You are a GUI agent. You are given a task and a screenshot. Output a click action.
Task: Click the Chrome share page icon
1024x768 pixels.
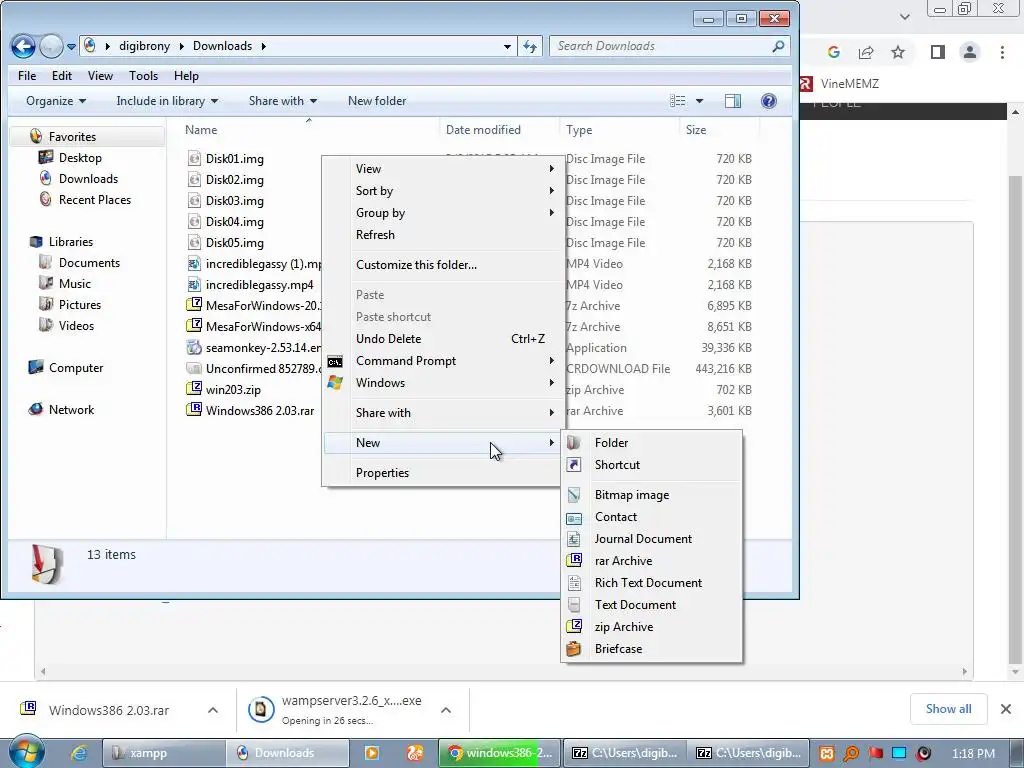tap(866, 52)
